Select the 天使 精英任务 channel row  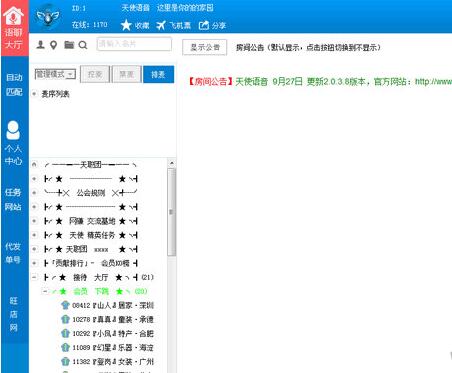pyautogui.click(x=91, y=235)
